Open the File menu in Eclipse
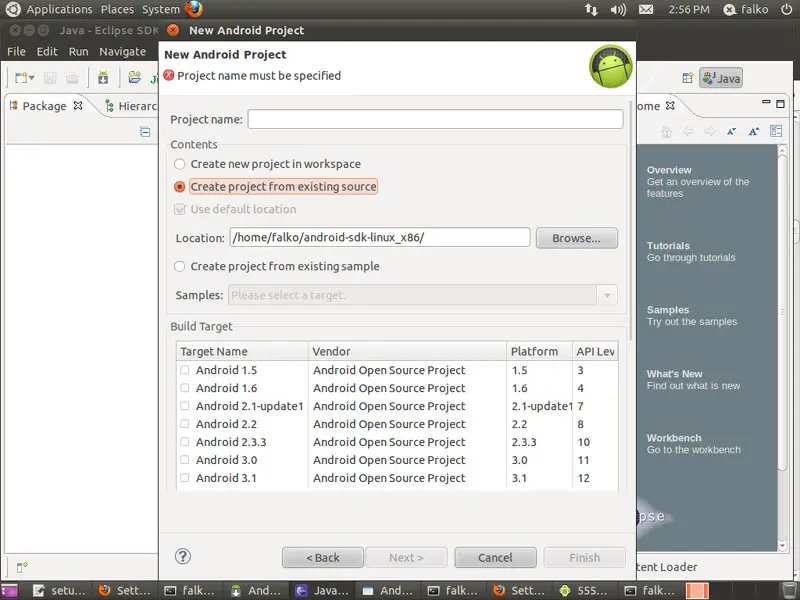The width and height of the screenshot is (800, 600). [16, 52]
